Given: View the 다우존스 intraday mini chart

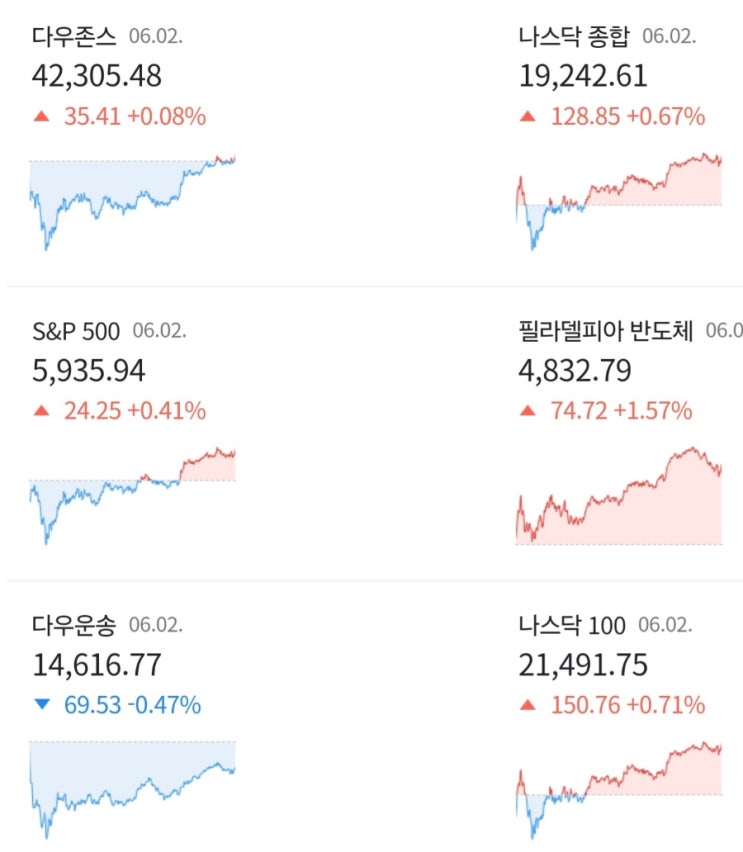Looking at the screenshot, I should (132, 200).
